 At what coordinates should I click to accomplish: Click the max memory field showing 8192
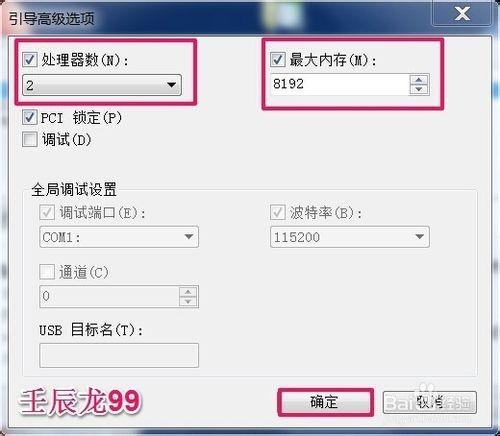pyautogui.click(x=340, y=85)
